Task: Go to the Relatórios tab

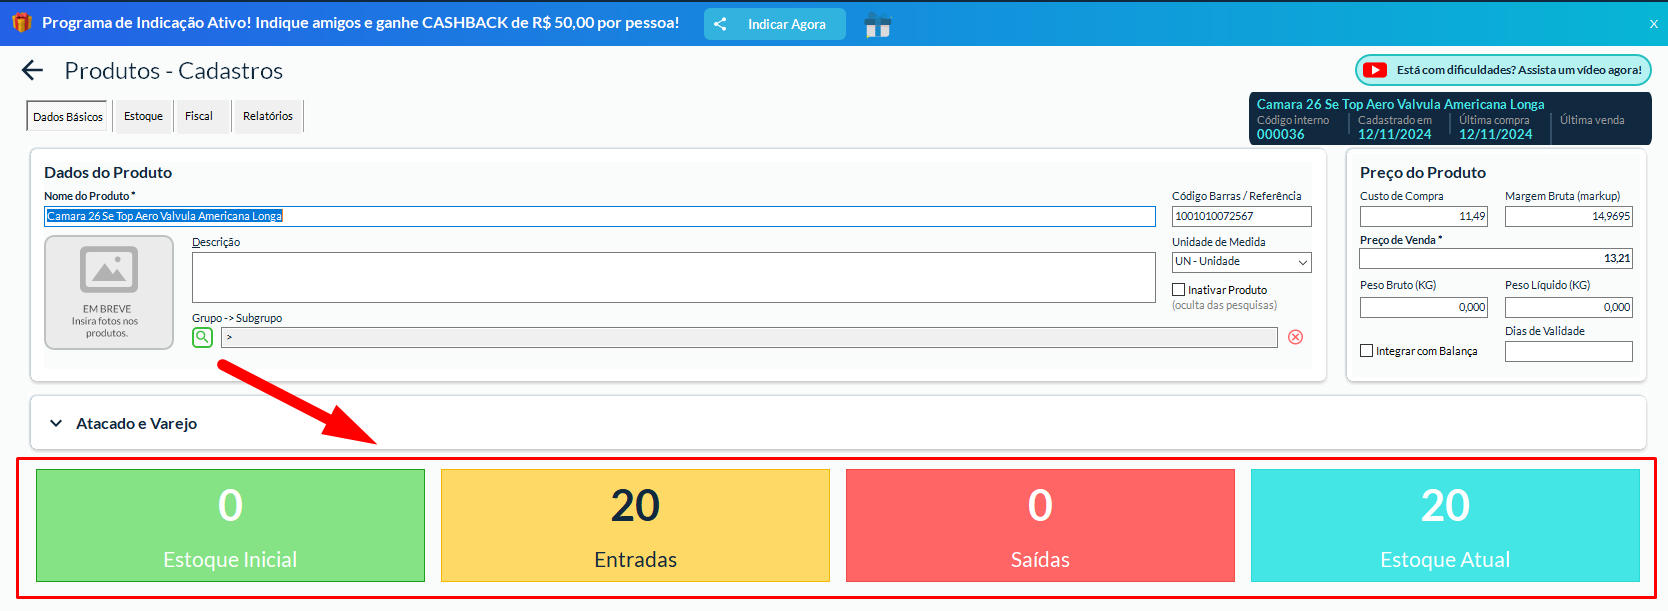Action: click(268, 116)
